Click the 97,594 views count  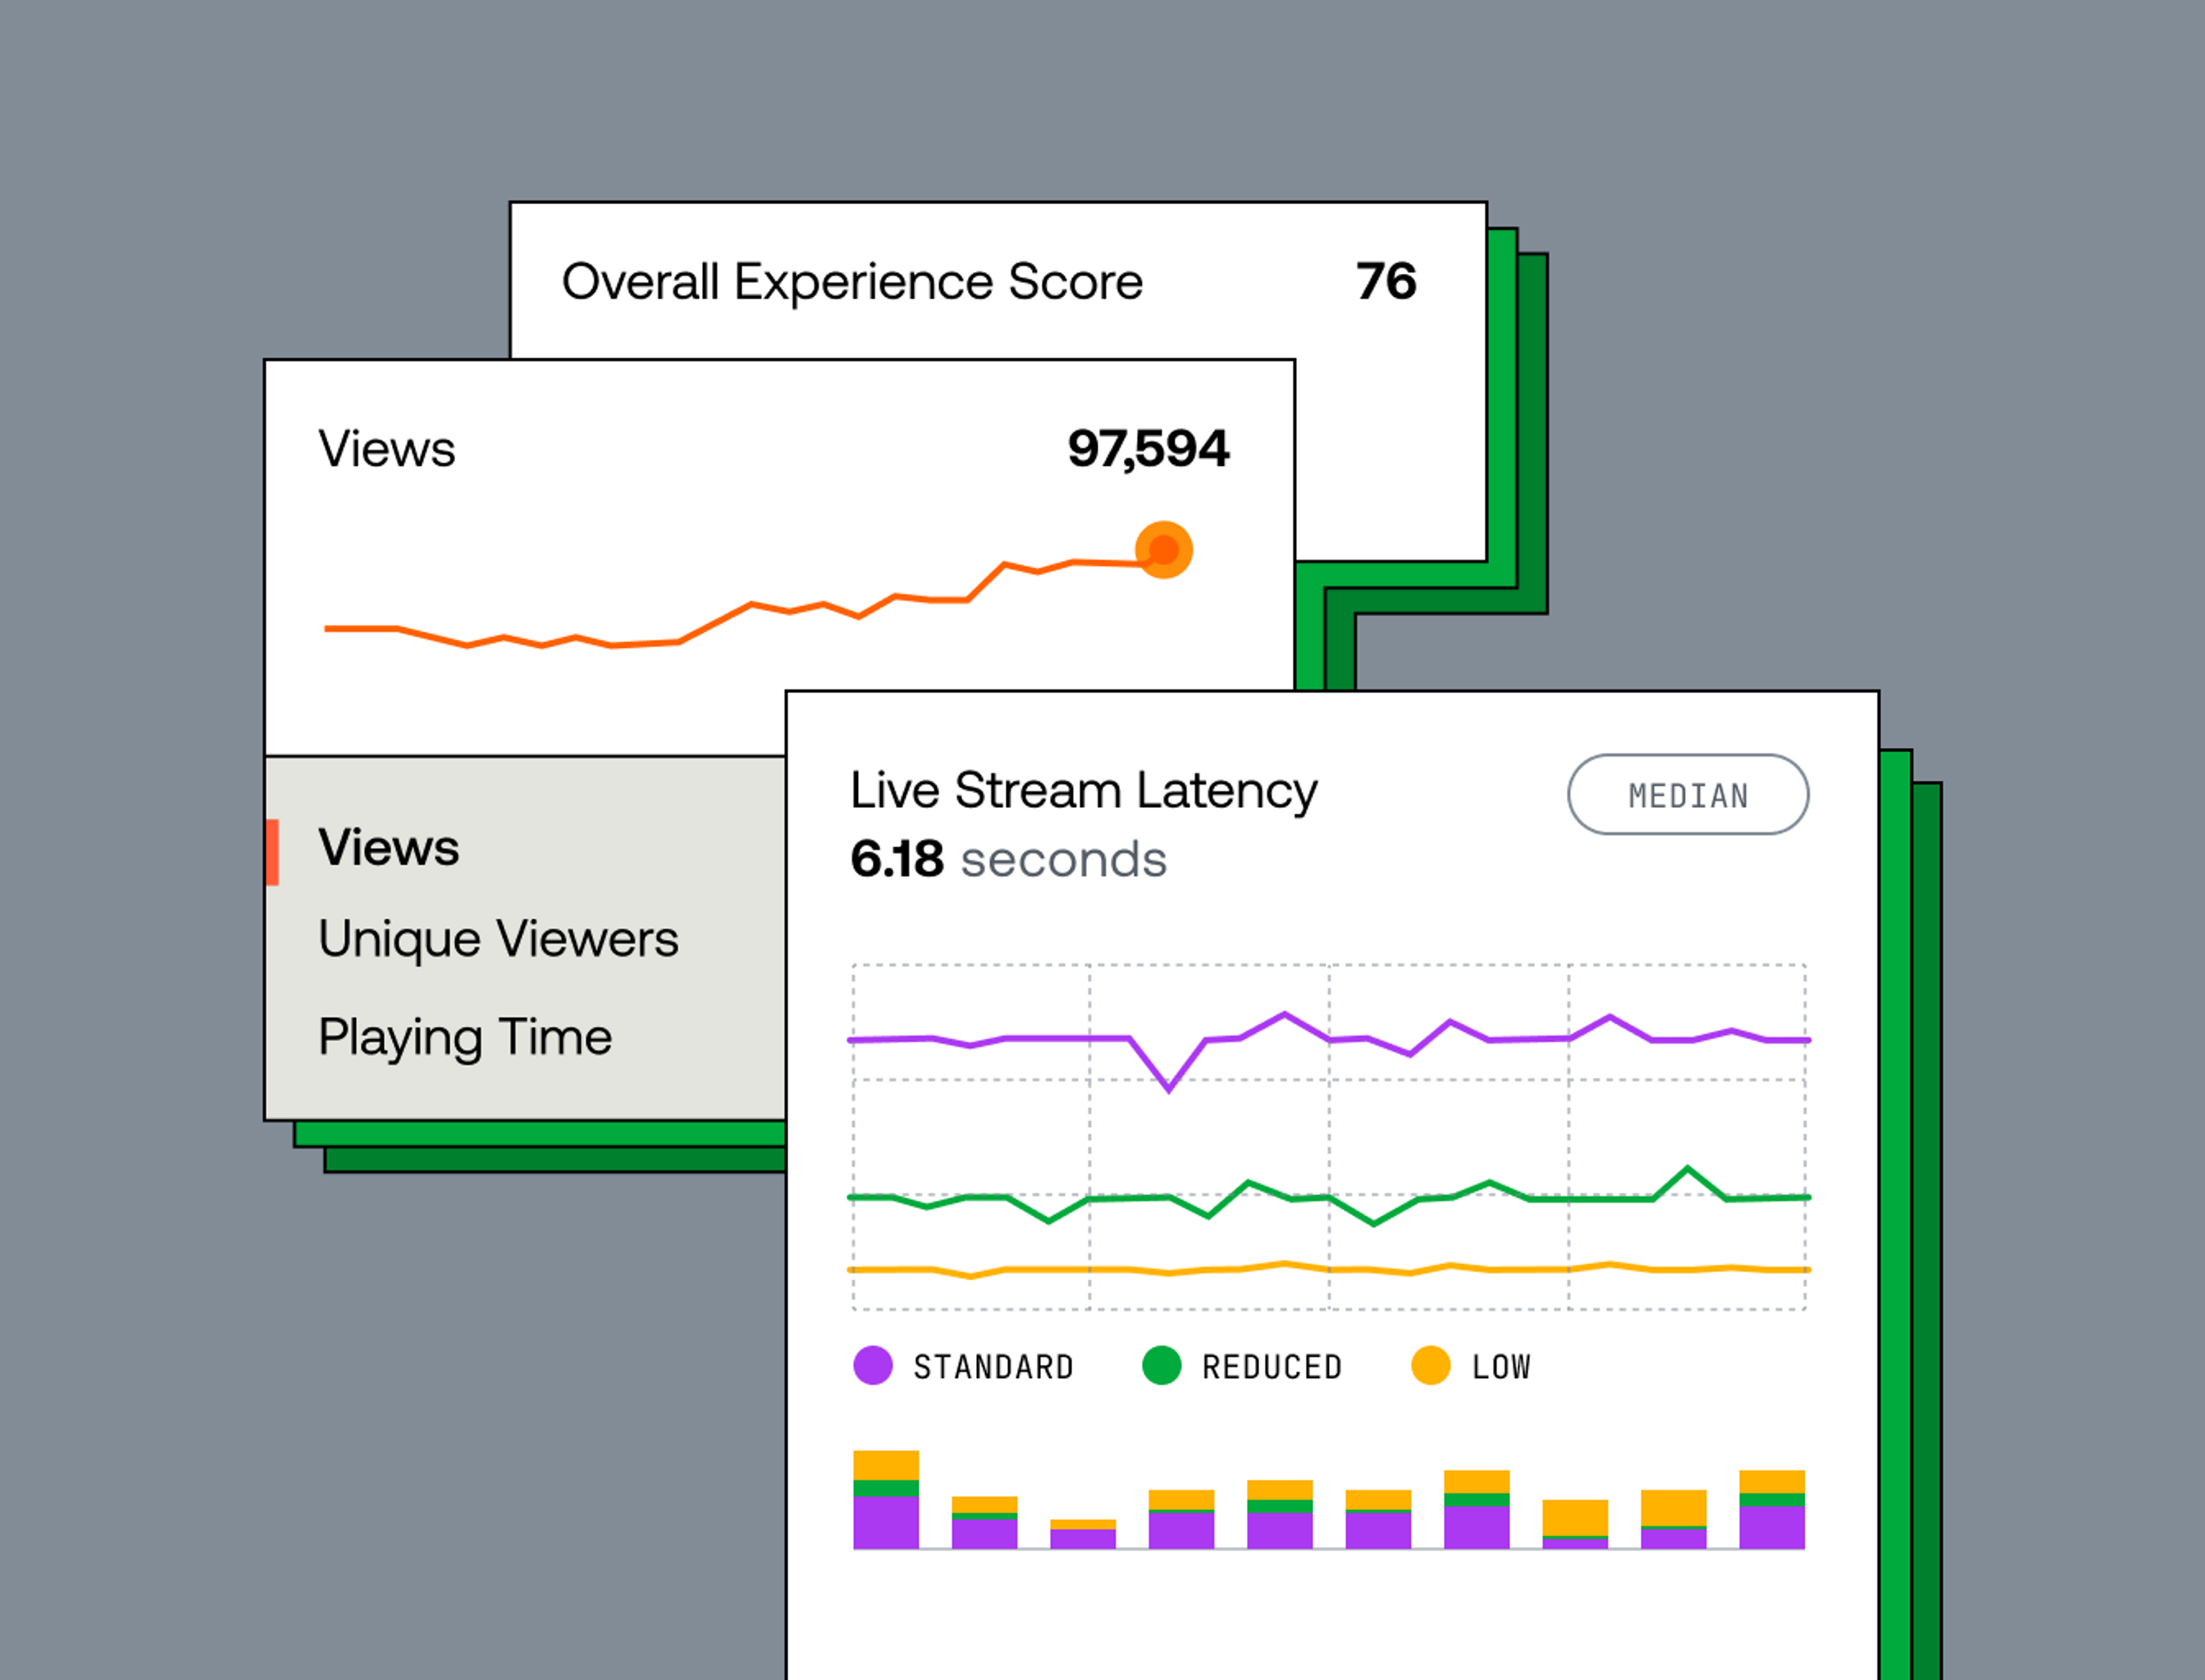point(1148,448)
